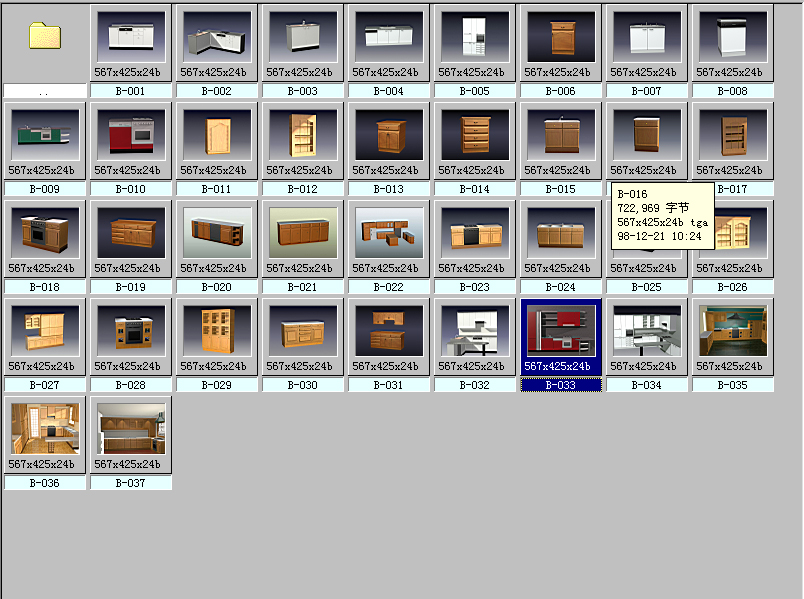Screen dimensions: 804x599
Task: Click the B-001 file name label
Action: click(131, 91)
